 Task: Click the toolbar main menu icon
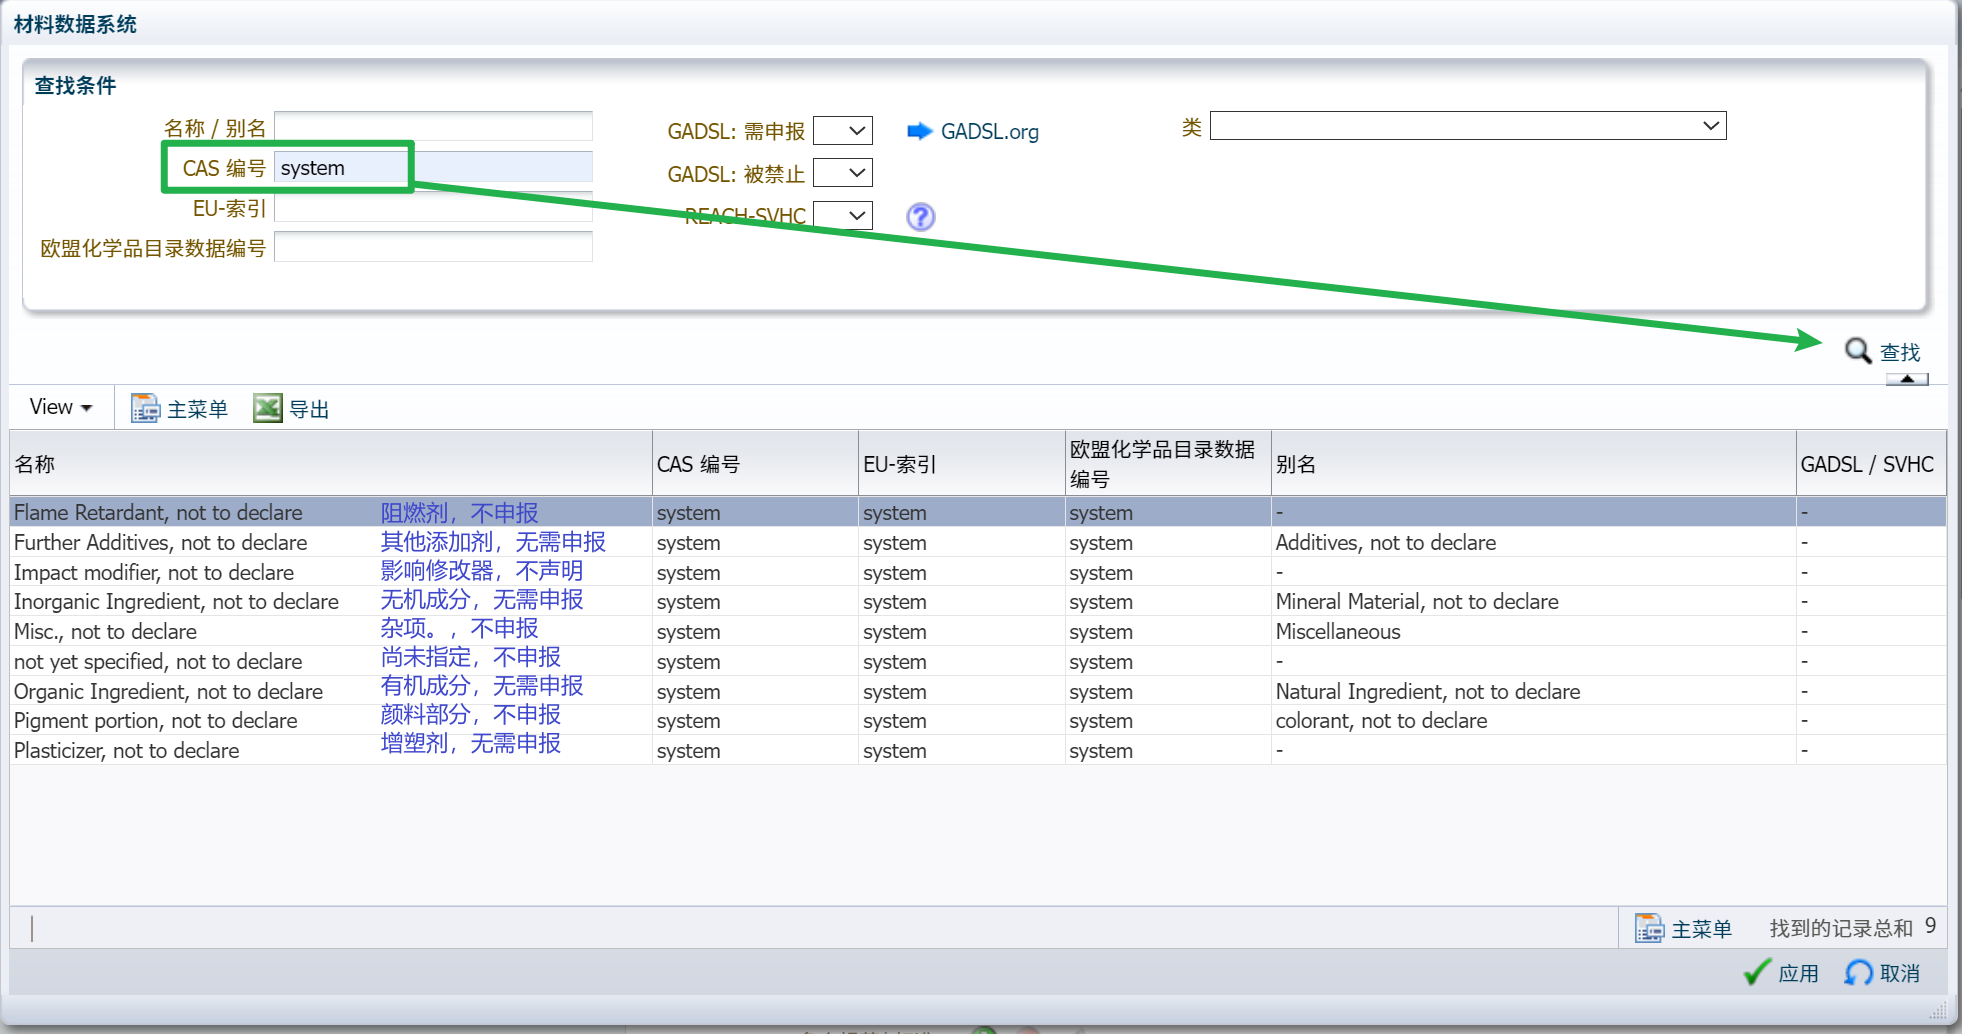tap(145, 408)
